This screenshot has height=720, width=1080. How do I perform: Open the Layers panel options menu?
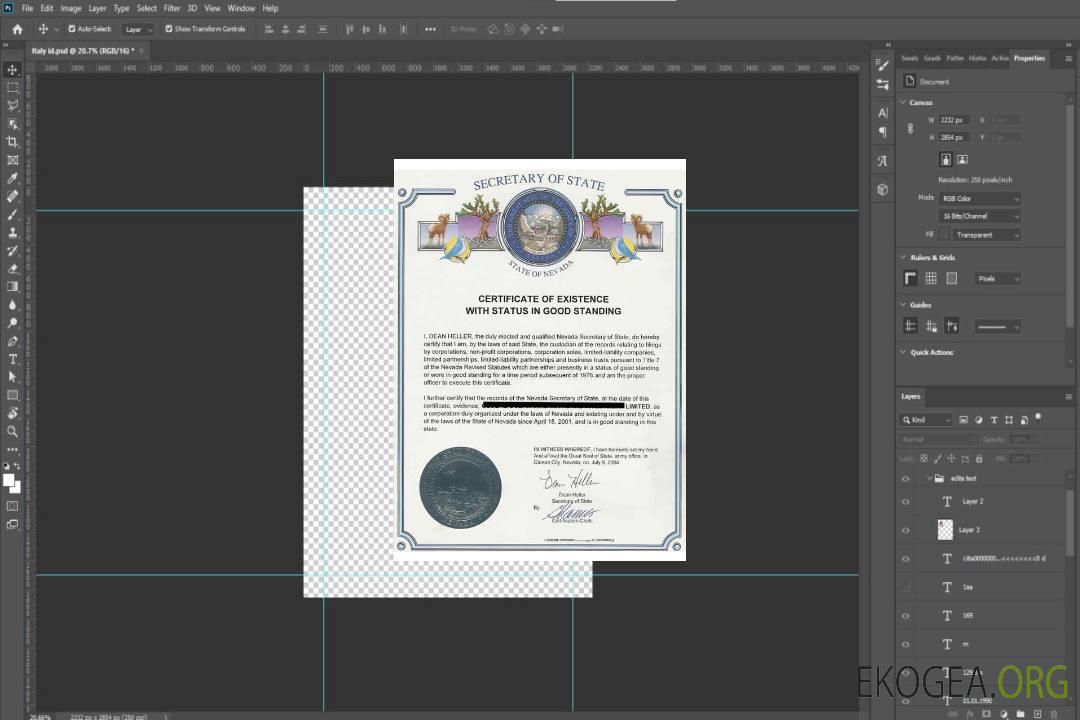[1068, 396]
